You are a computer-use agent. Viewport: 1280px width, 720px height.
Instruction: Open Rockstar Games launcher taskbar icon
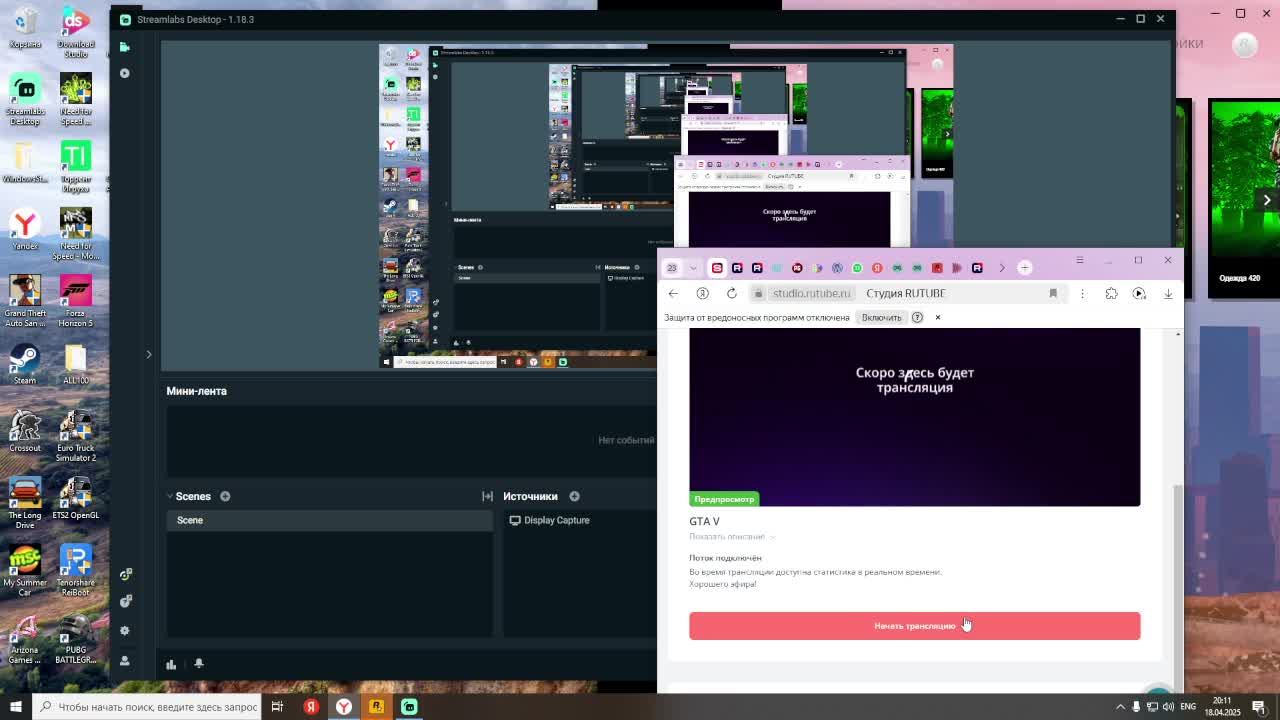pos(376,707)
